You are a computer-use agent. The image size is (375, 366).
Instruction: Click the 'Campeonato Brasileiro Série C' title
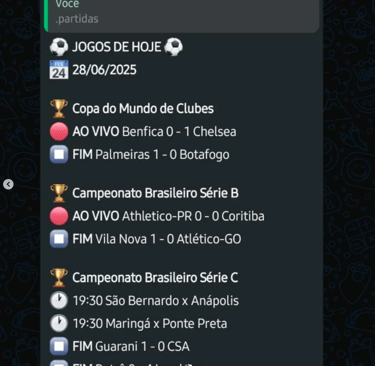[155, 278]
